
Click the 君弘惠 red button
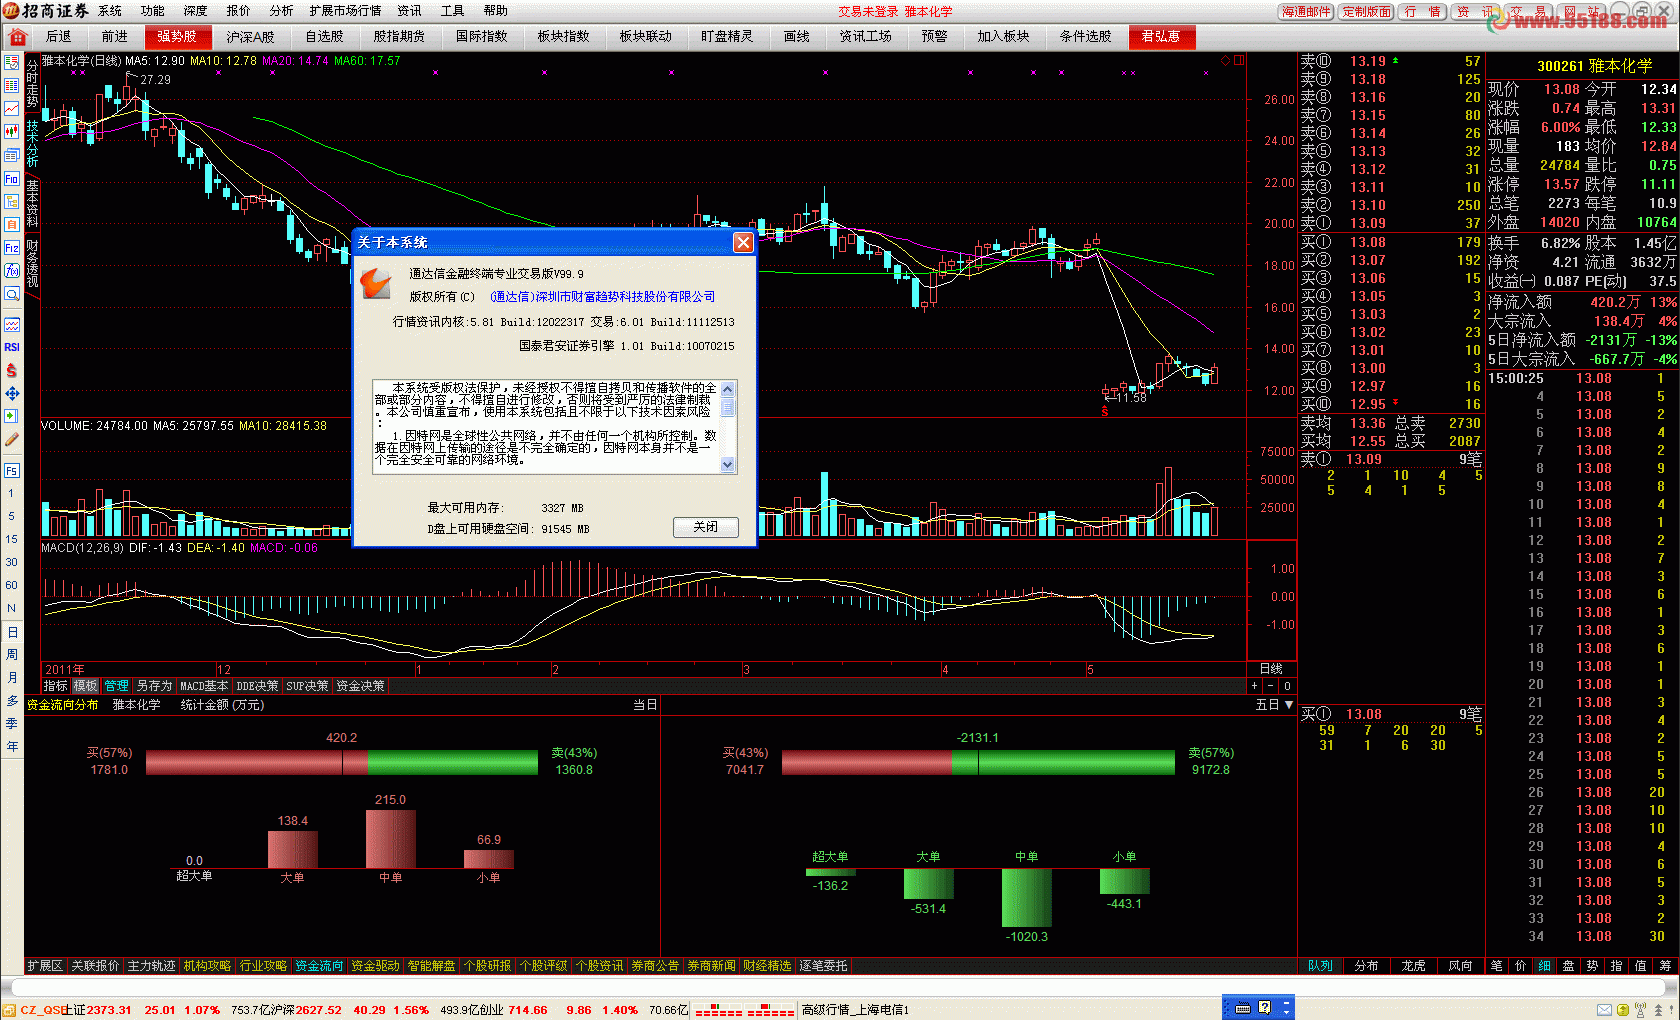point(1161,37)
